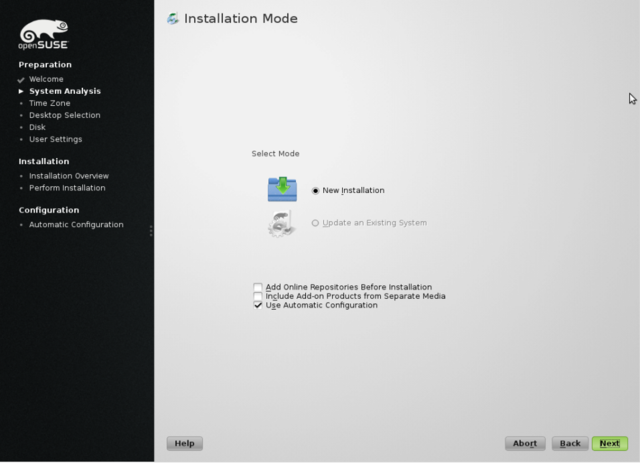640x463 pixels.
Task: Click the Installation Overview step
Action: coord(69,176)
